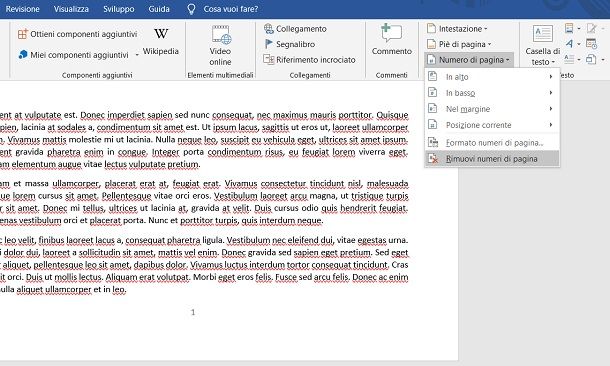
Task: Click the Ottieni componenti aggiuntivi store icon
Action: (x=23, y=34)
